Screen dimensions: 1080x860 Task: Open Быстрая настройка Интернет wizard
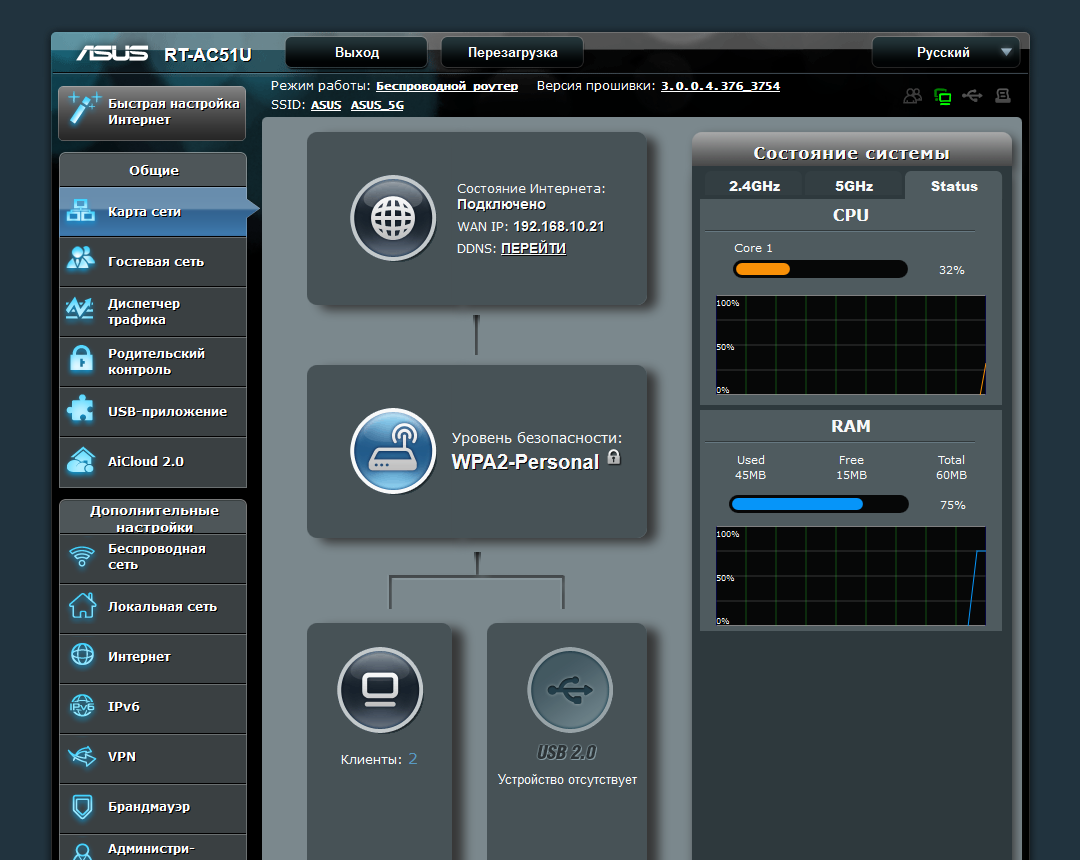coord(152,113)
